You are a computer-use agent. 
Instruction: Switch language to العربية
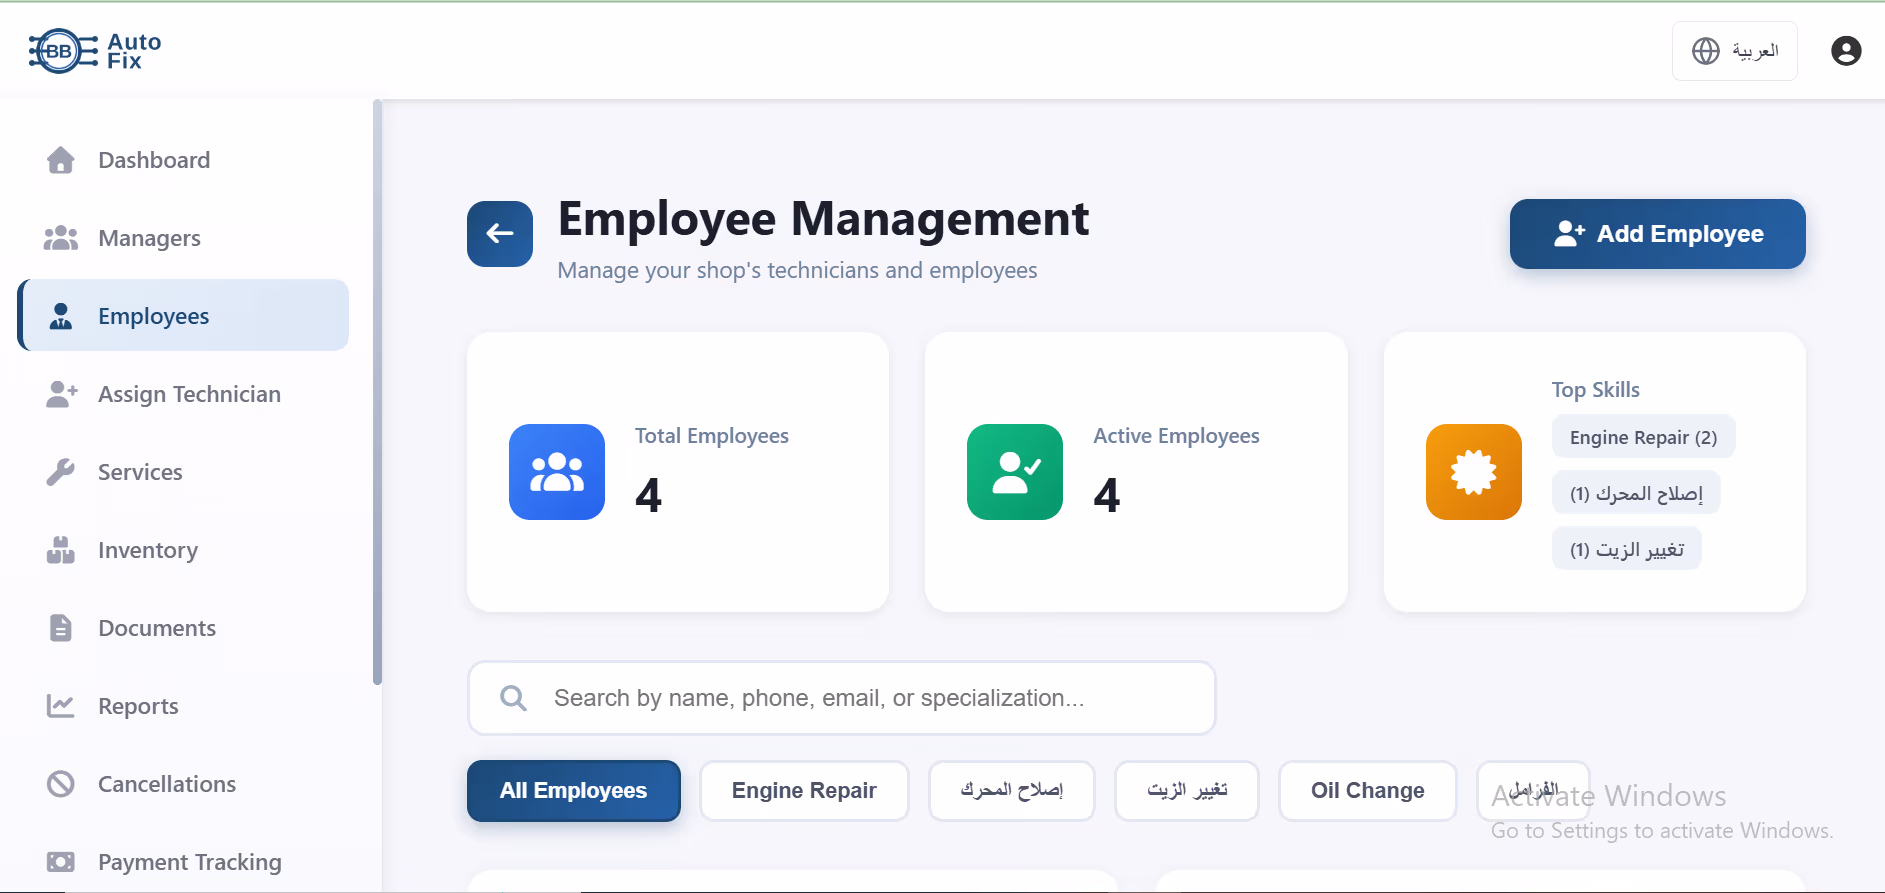[x=1735, y=51]
